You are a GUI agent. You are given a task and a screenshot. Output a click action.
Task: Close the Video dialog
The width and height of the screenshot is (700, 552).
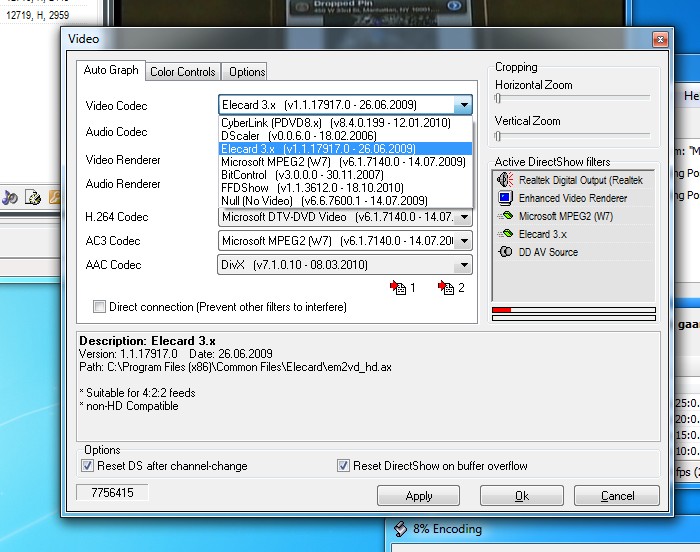pyautogui.click(x=660, y=39)
